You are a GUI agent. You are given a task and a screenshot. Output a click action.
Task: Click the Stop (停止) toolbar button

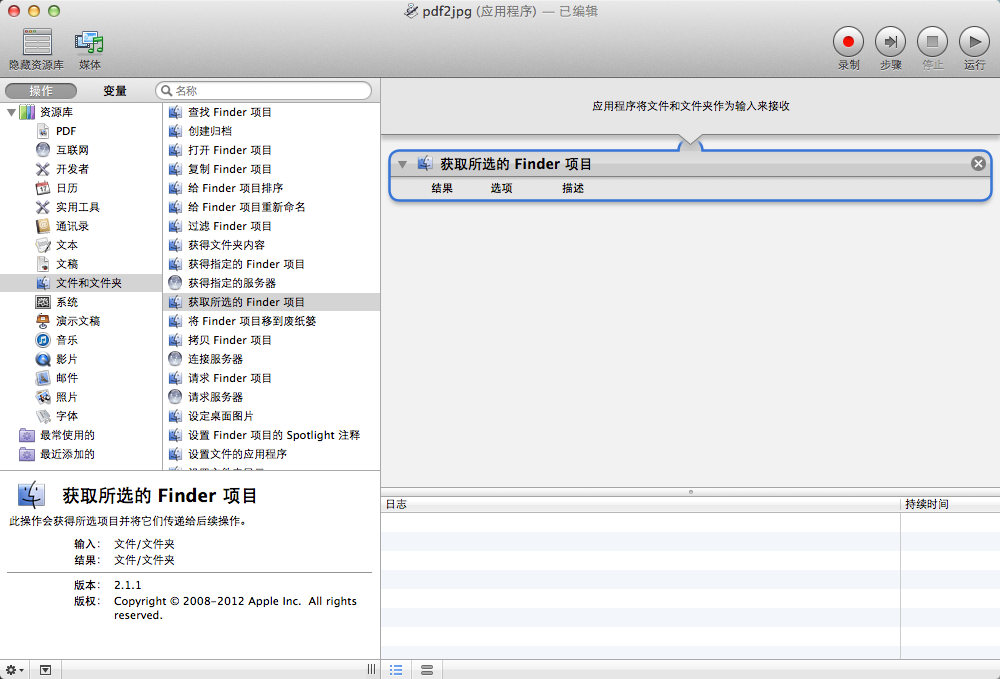click(x=932, y=42)
